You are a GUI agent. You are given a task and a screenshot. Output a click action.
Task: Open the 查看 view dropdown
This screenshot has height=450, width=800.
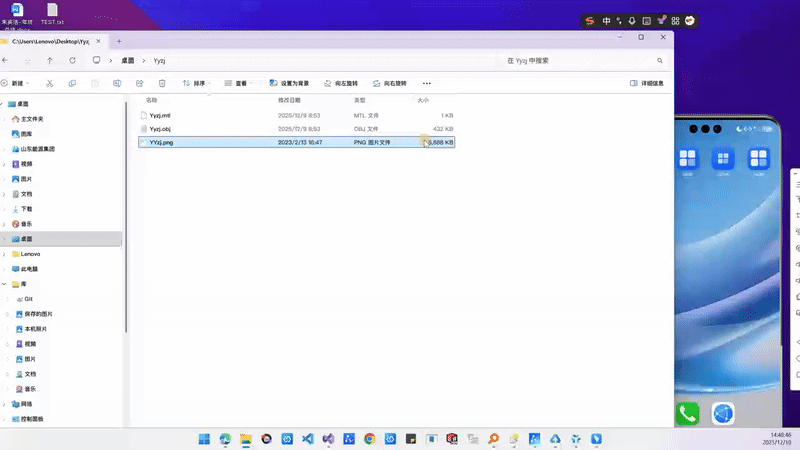[x=238, y=83]
